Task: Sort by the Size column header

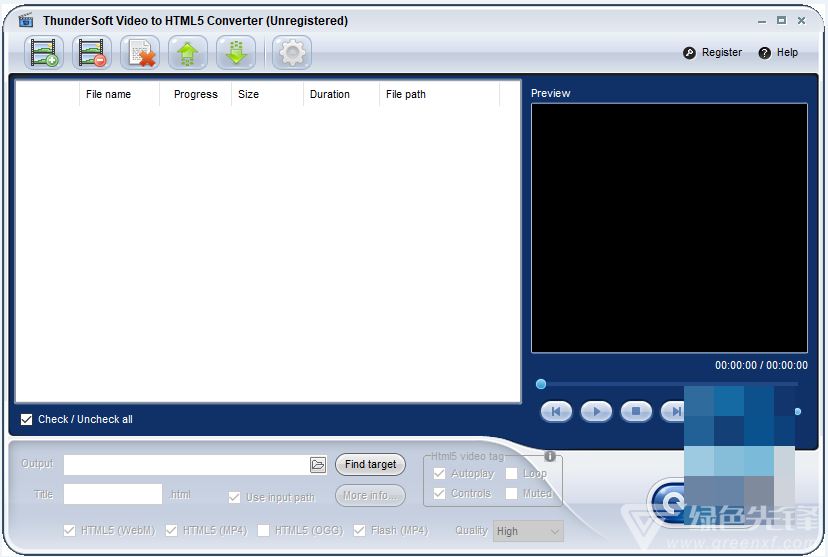Action: [267, 94]
